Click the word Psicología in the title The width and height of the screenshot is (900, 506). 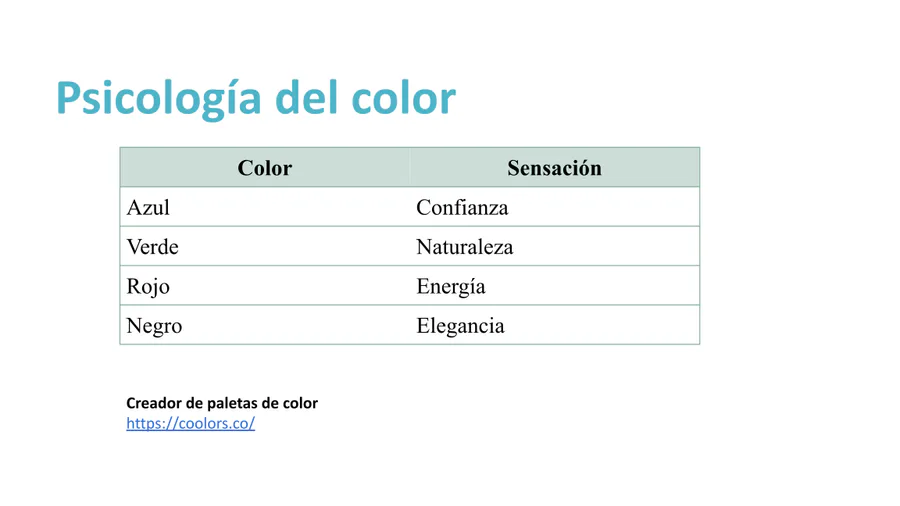click(159, 99)
